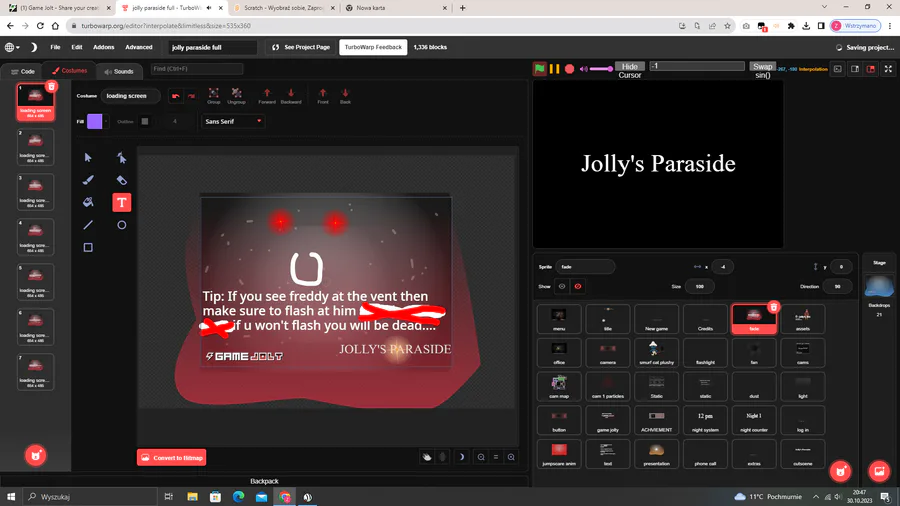Delete the loading screen costume 1
This screenshot has width=900, height=506.
pyautogui.click(x=51, y=87)
